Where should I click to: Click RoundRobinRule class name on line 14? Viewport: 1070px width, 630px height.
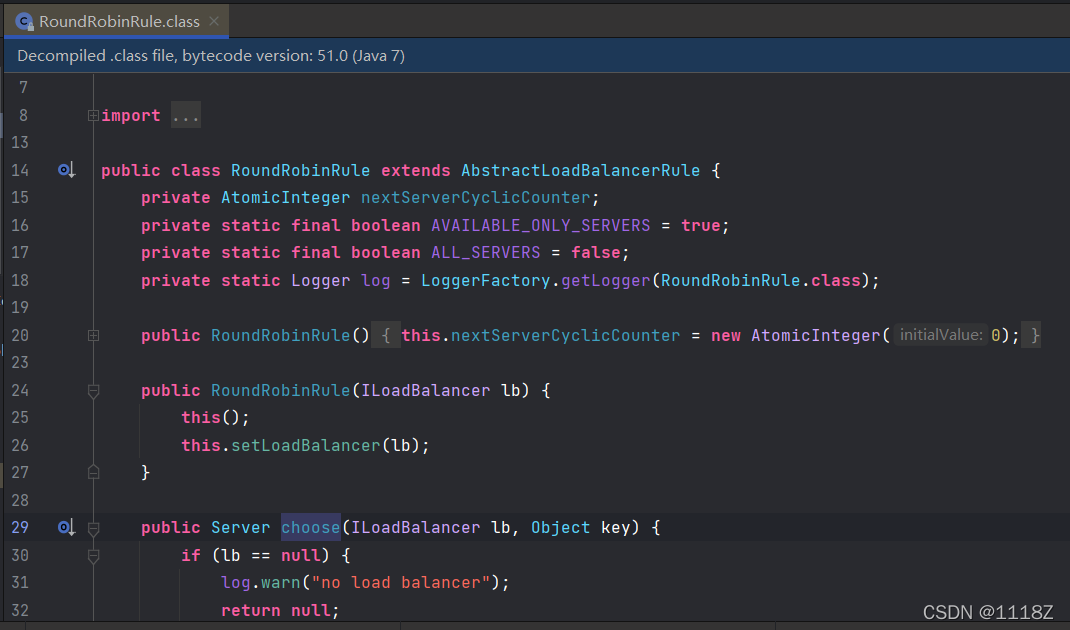click(300, 171)
